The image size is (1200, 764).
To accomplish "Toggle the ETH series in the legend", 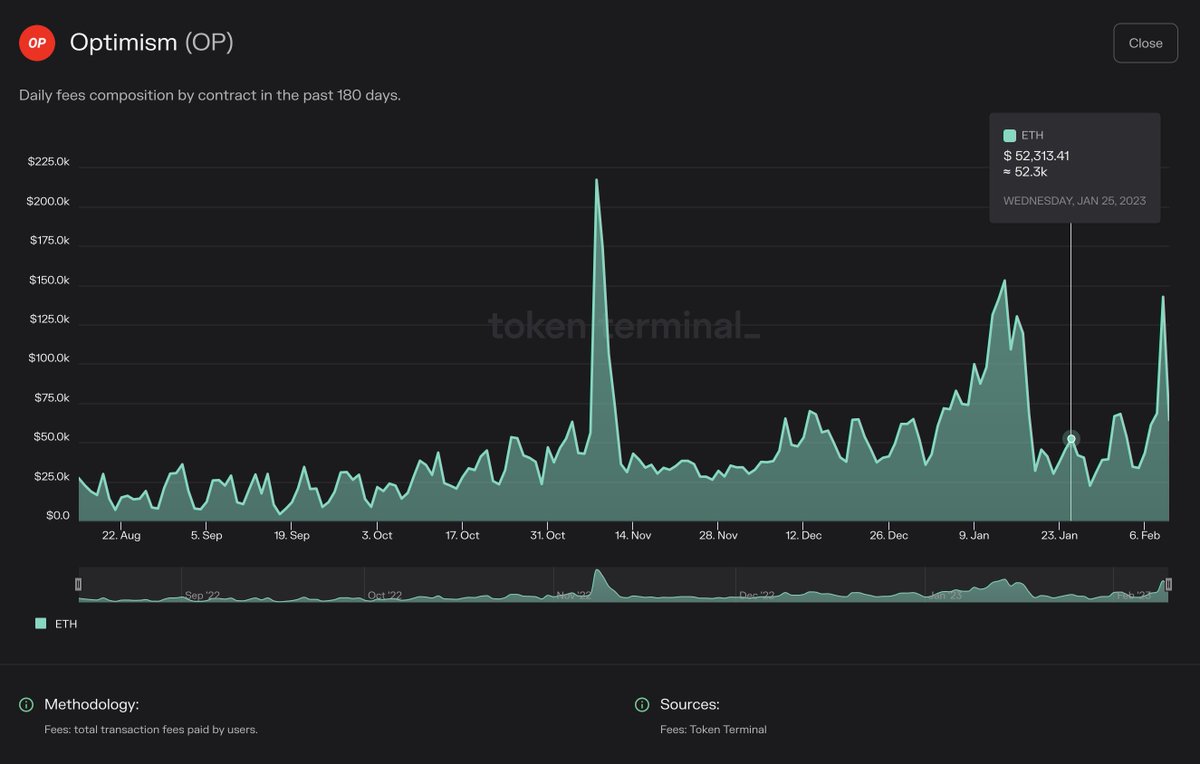I will [56, 623].
